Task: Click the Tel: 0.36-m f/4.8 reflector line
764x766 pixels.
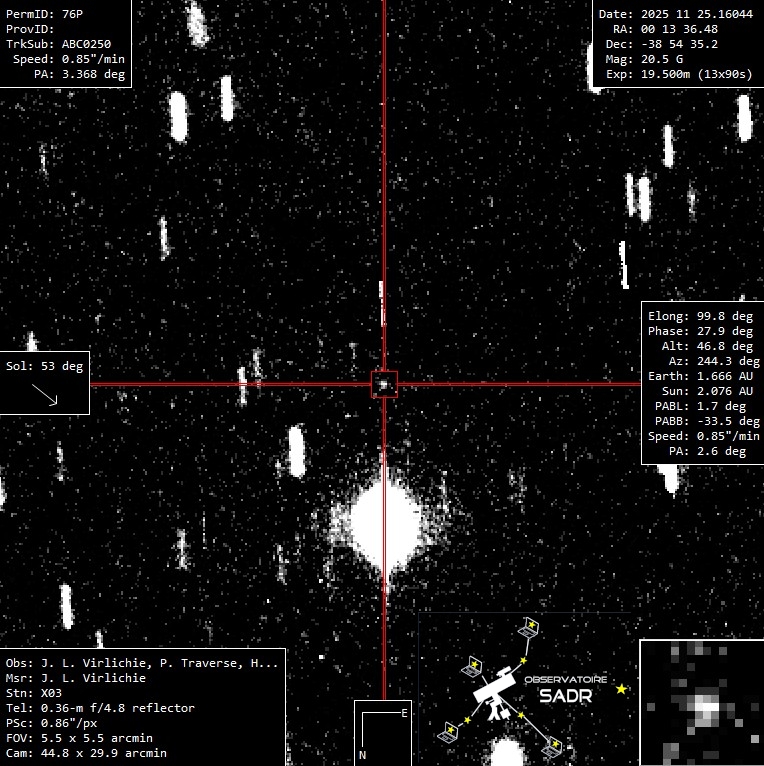Action: [100, 708]
